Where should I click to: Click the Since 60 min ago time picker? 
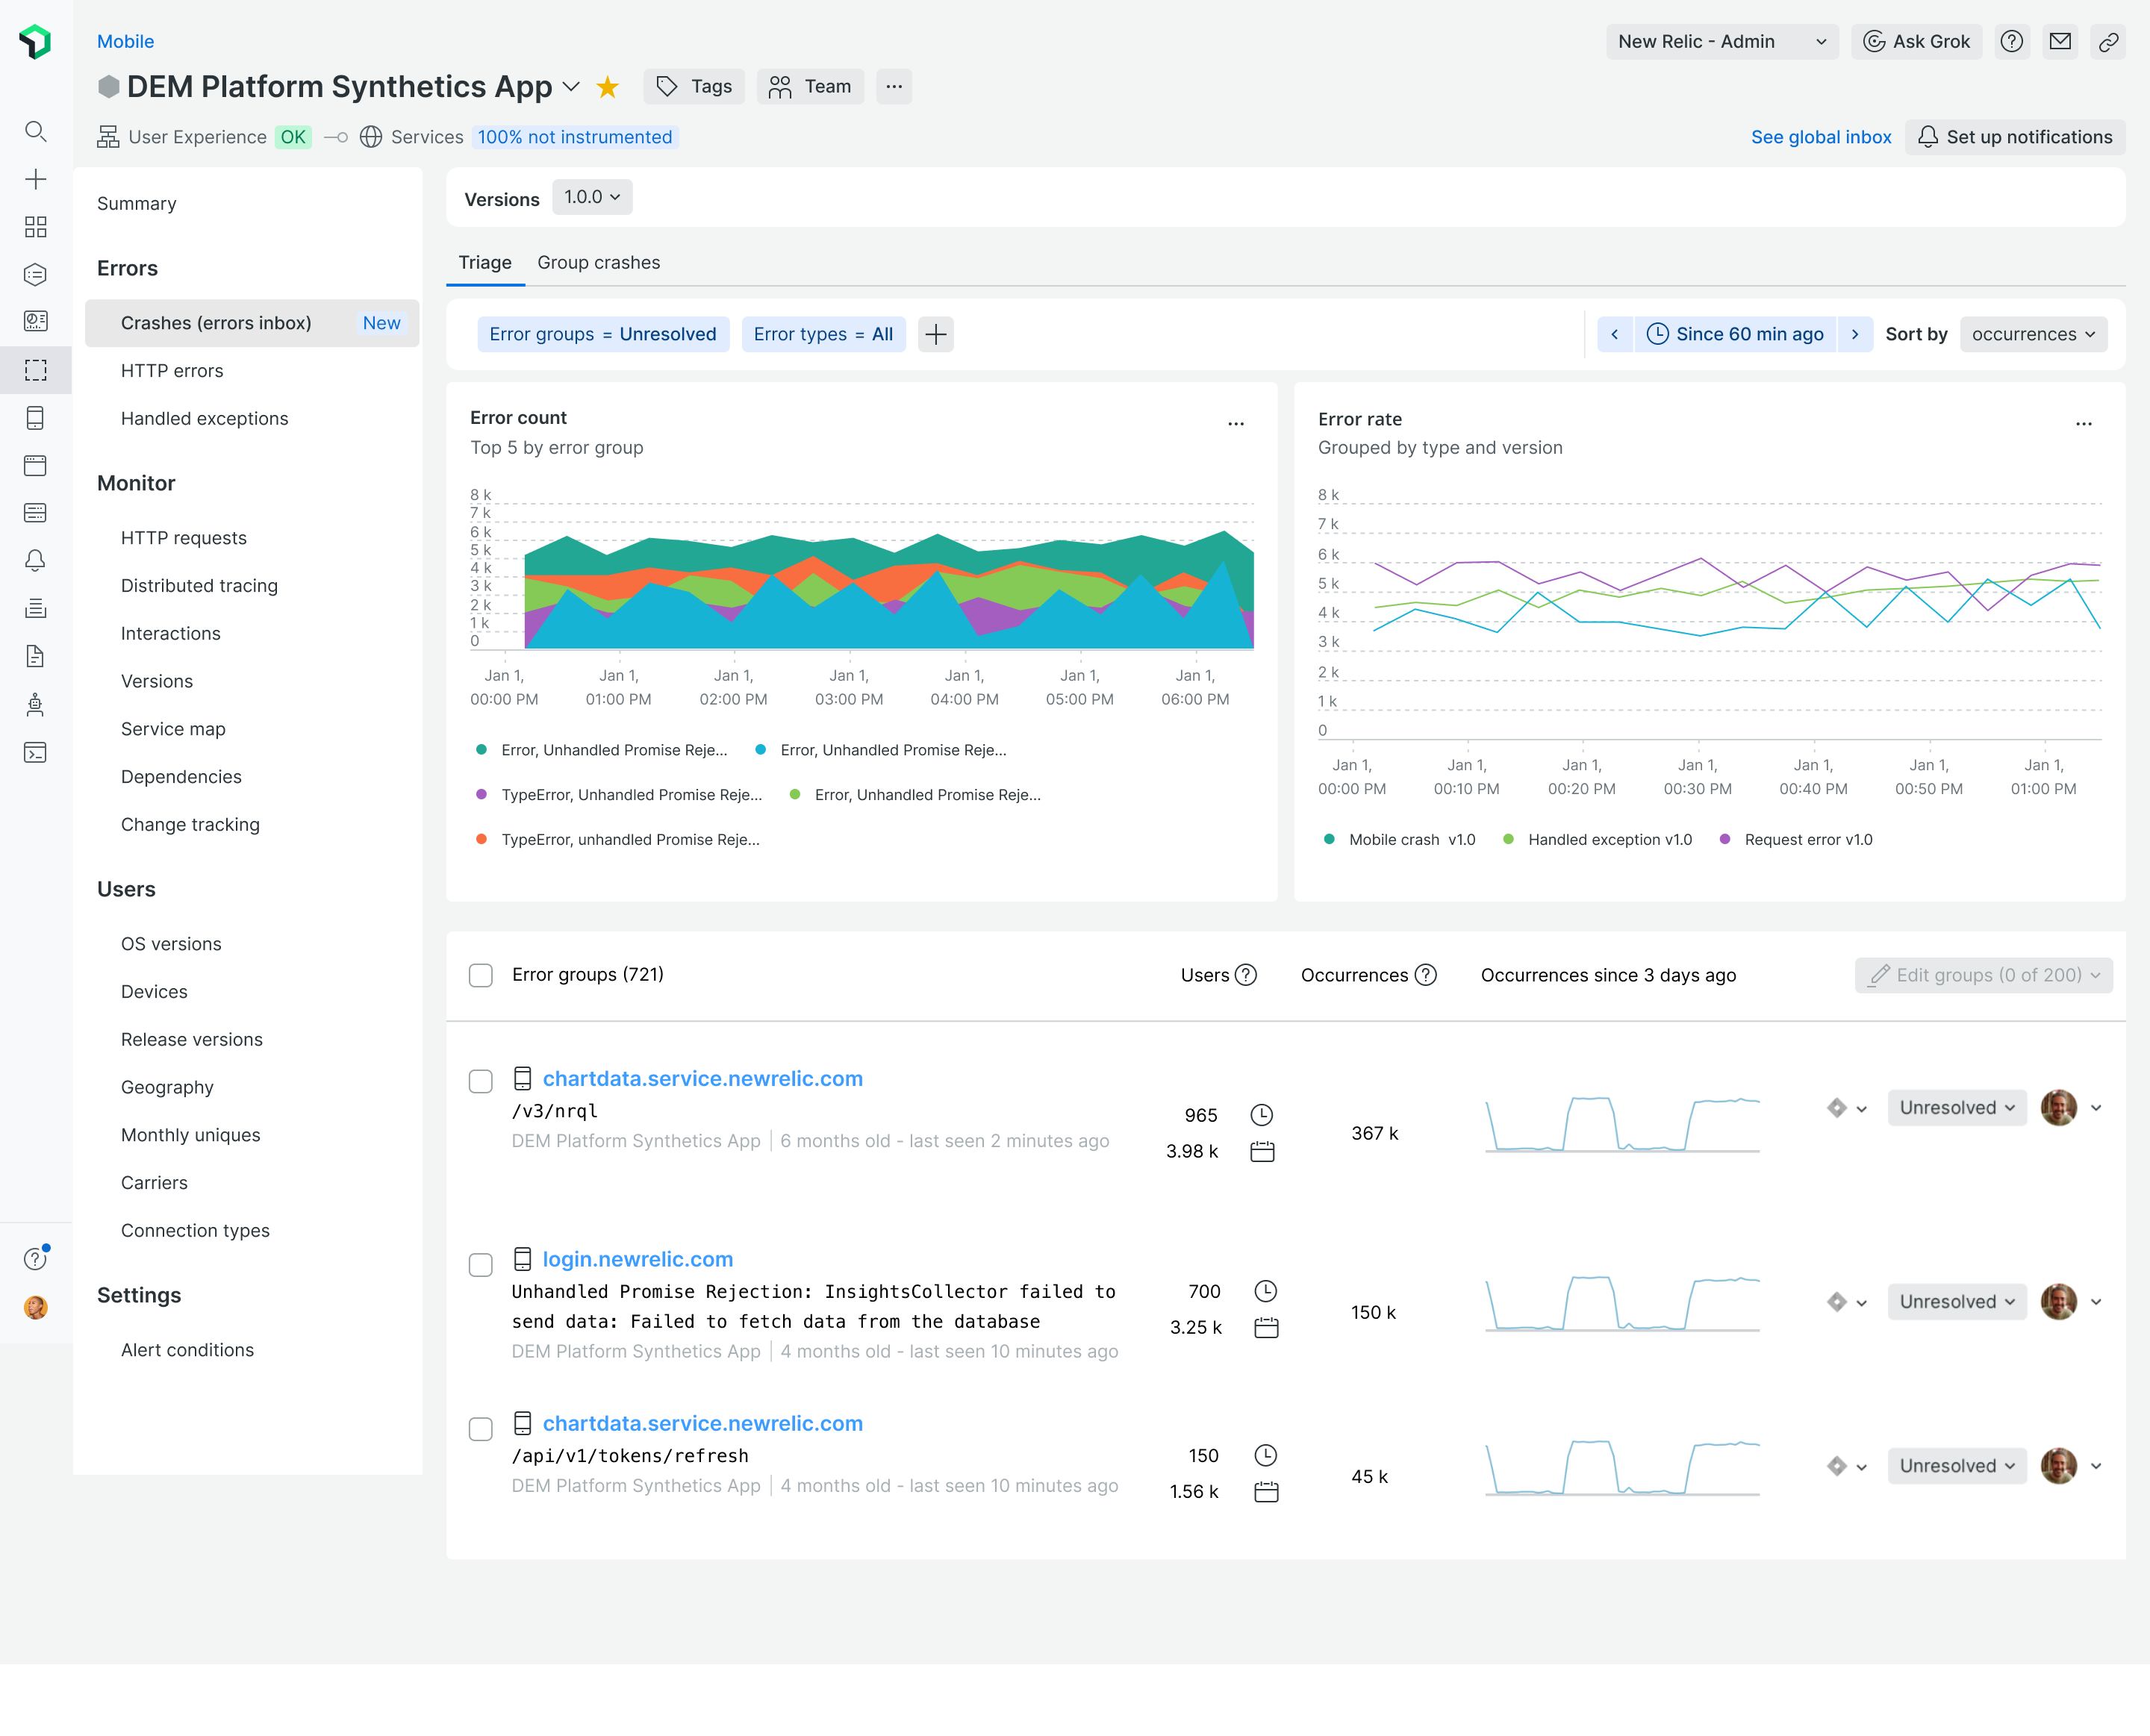click(x=1735, y=334)
